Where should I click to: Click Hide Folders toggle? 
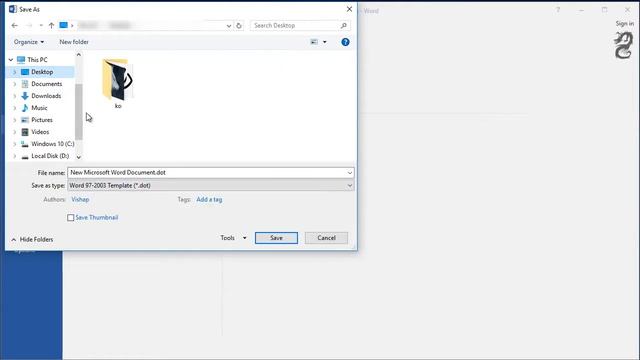[32, 240]
